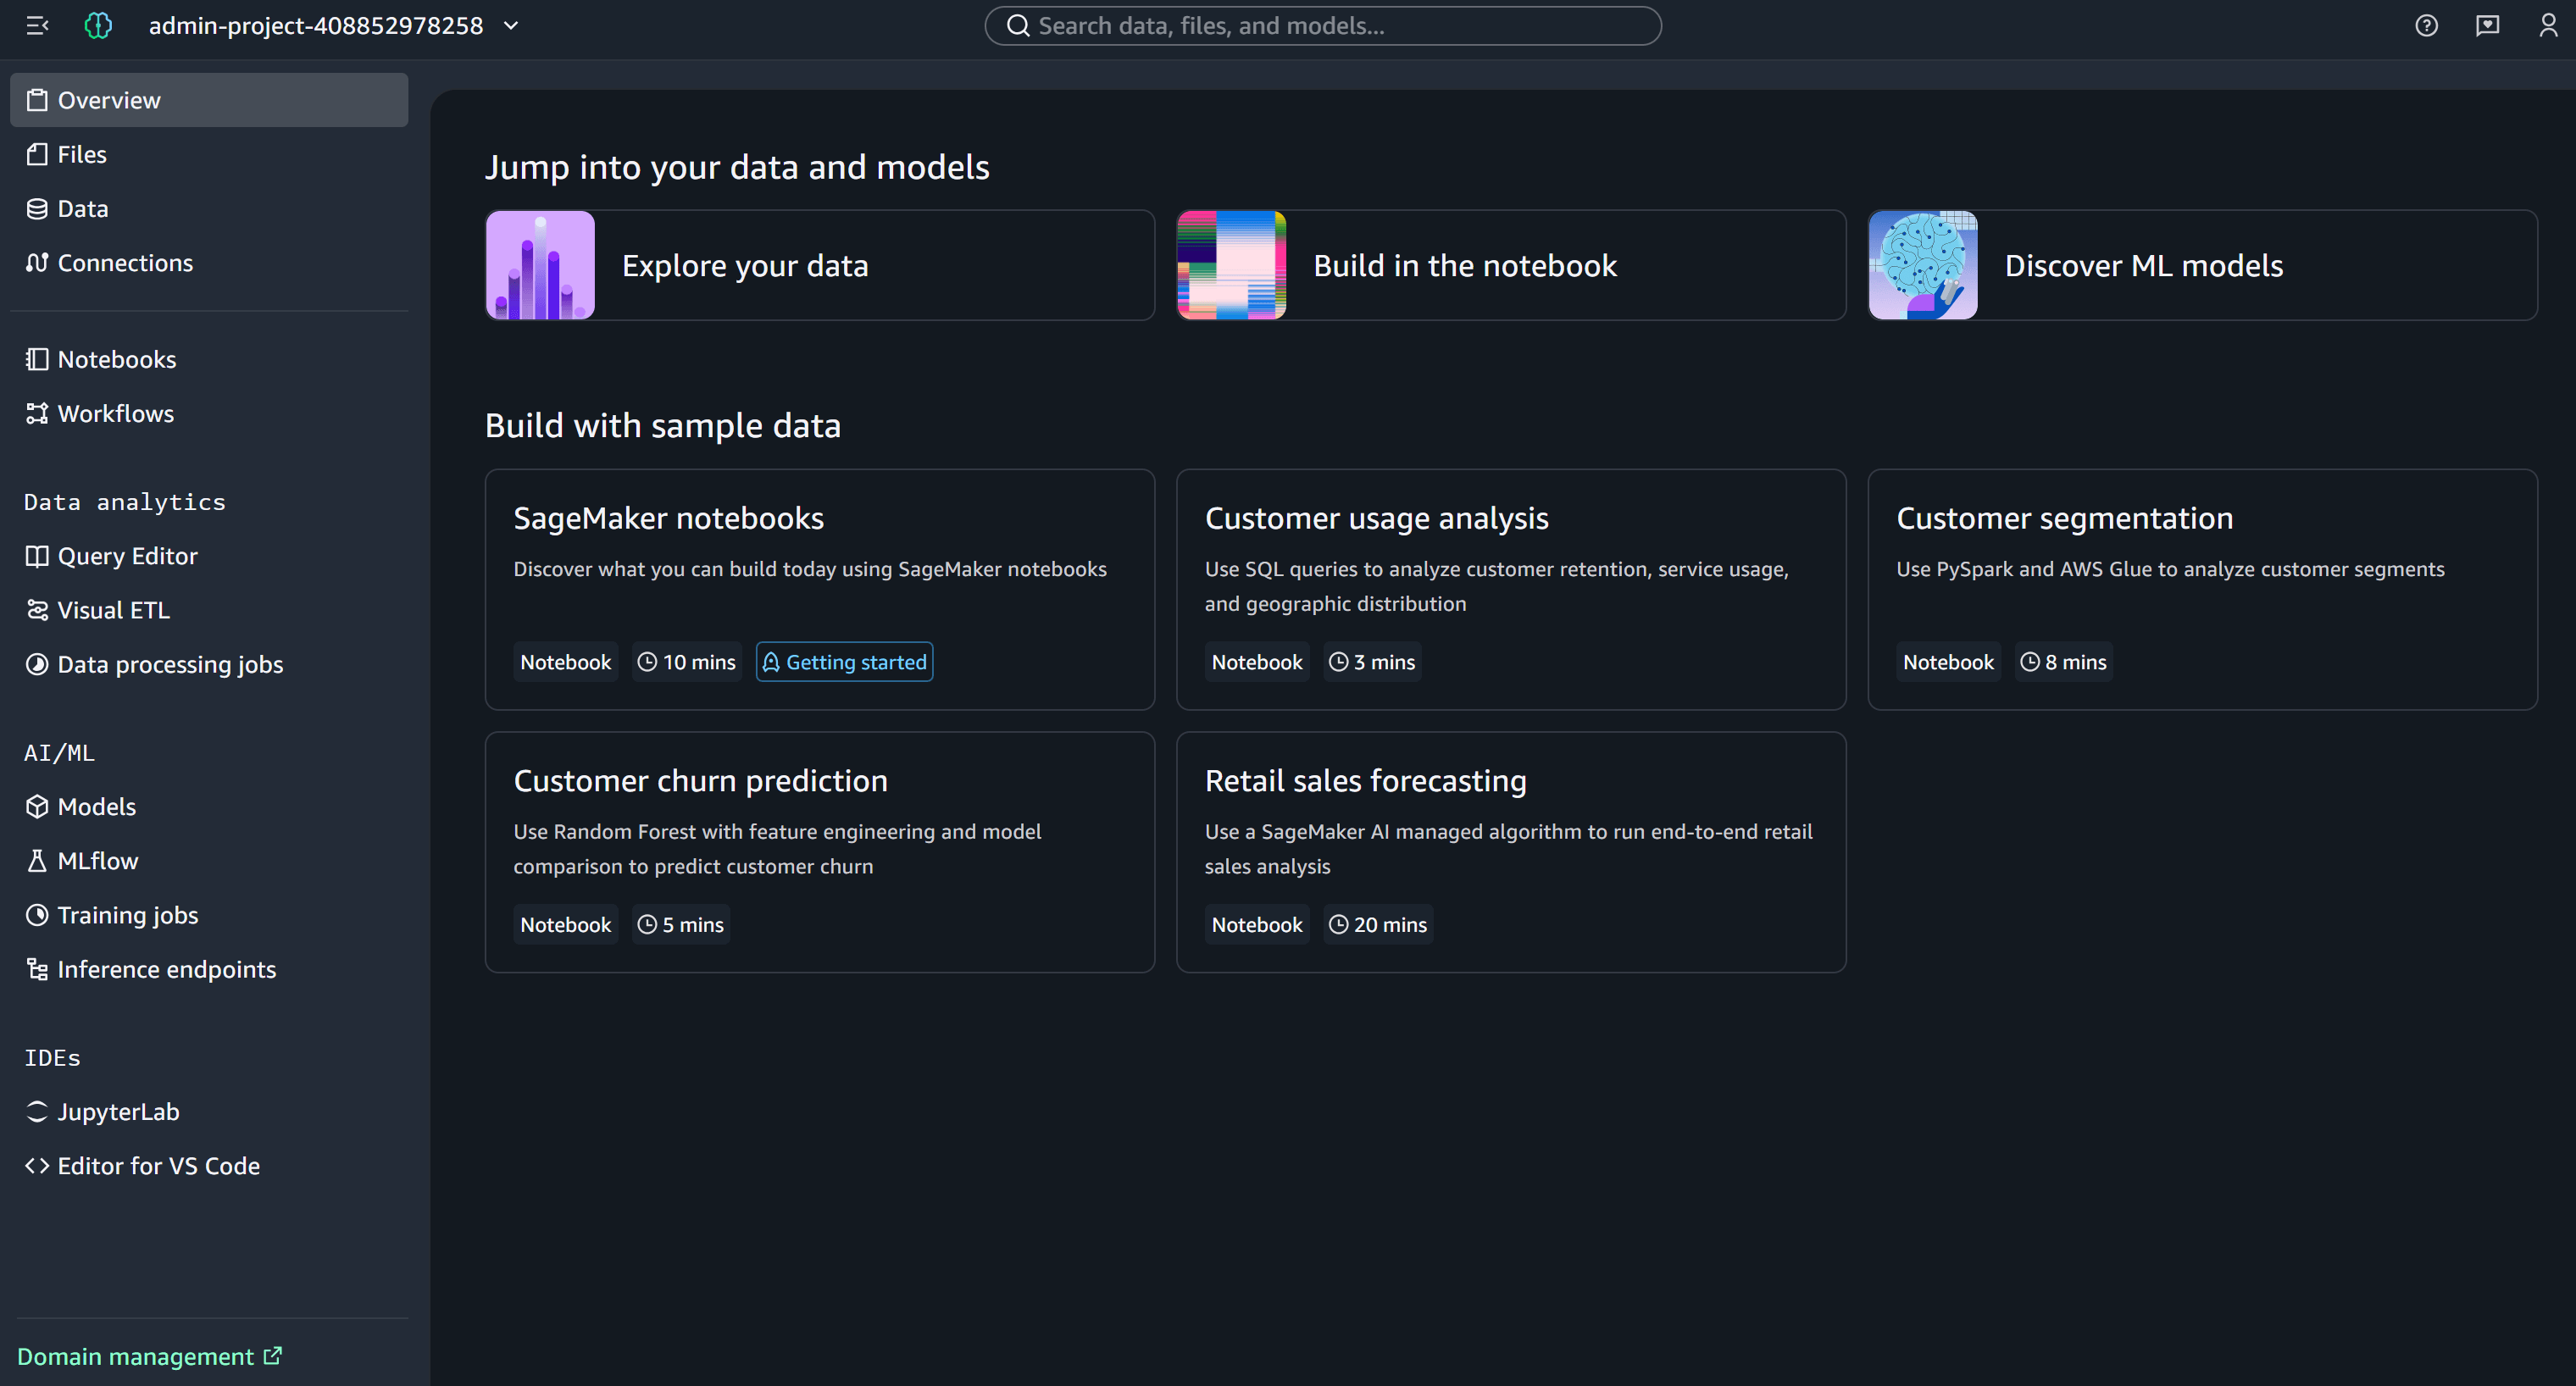Open the Customer churn prediction sample
The height and width of the screenshot is (1386, 2576).
[820, 852]
